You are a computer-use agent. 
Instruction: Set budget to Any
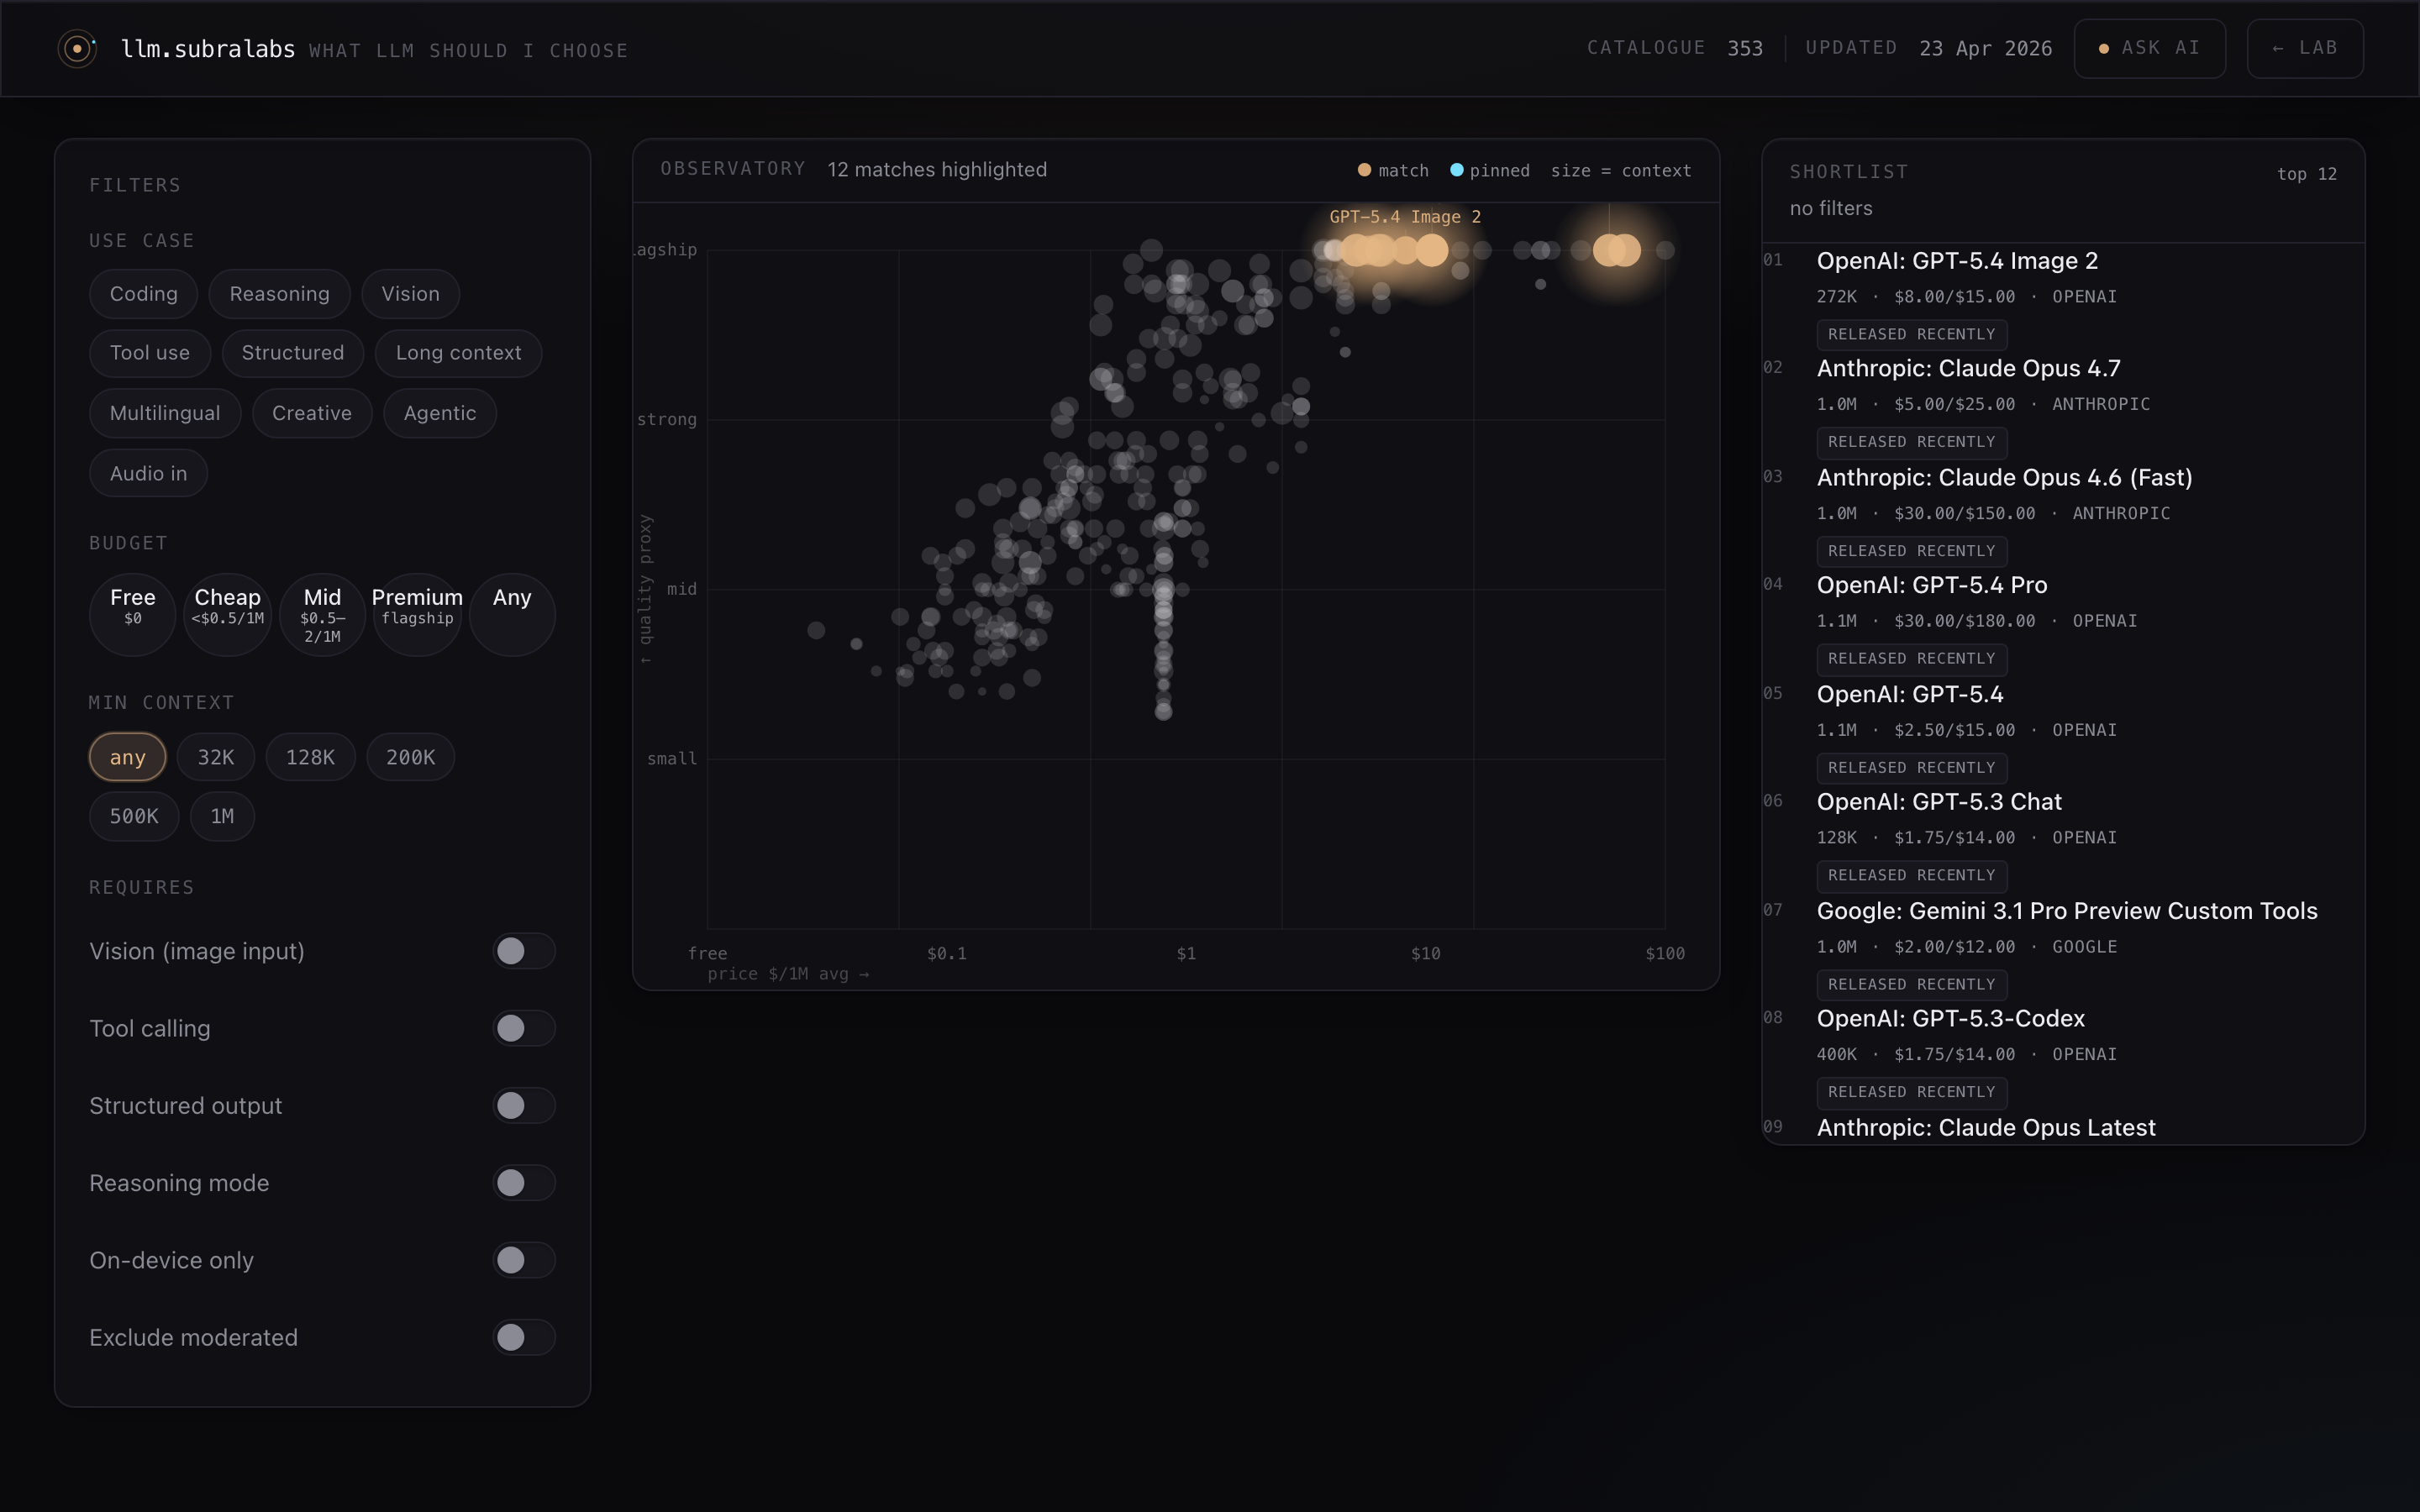pos(512,614)
